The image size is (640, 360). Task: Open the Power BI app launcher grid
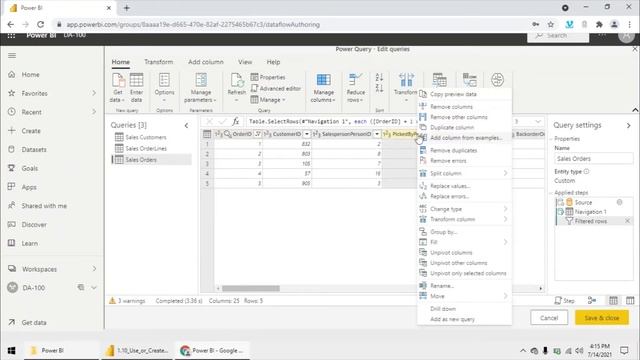[11, 36]
